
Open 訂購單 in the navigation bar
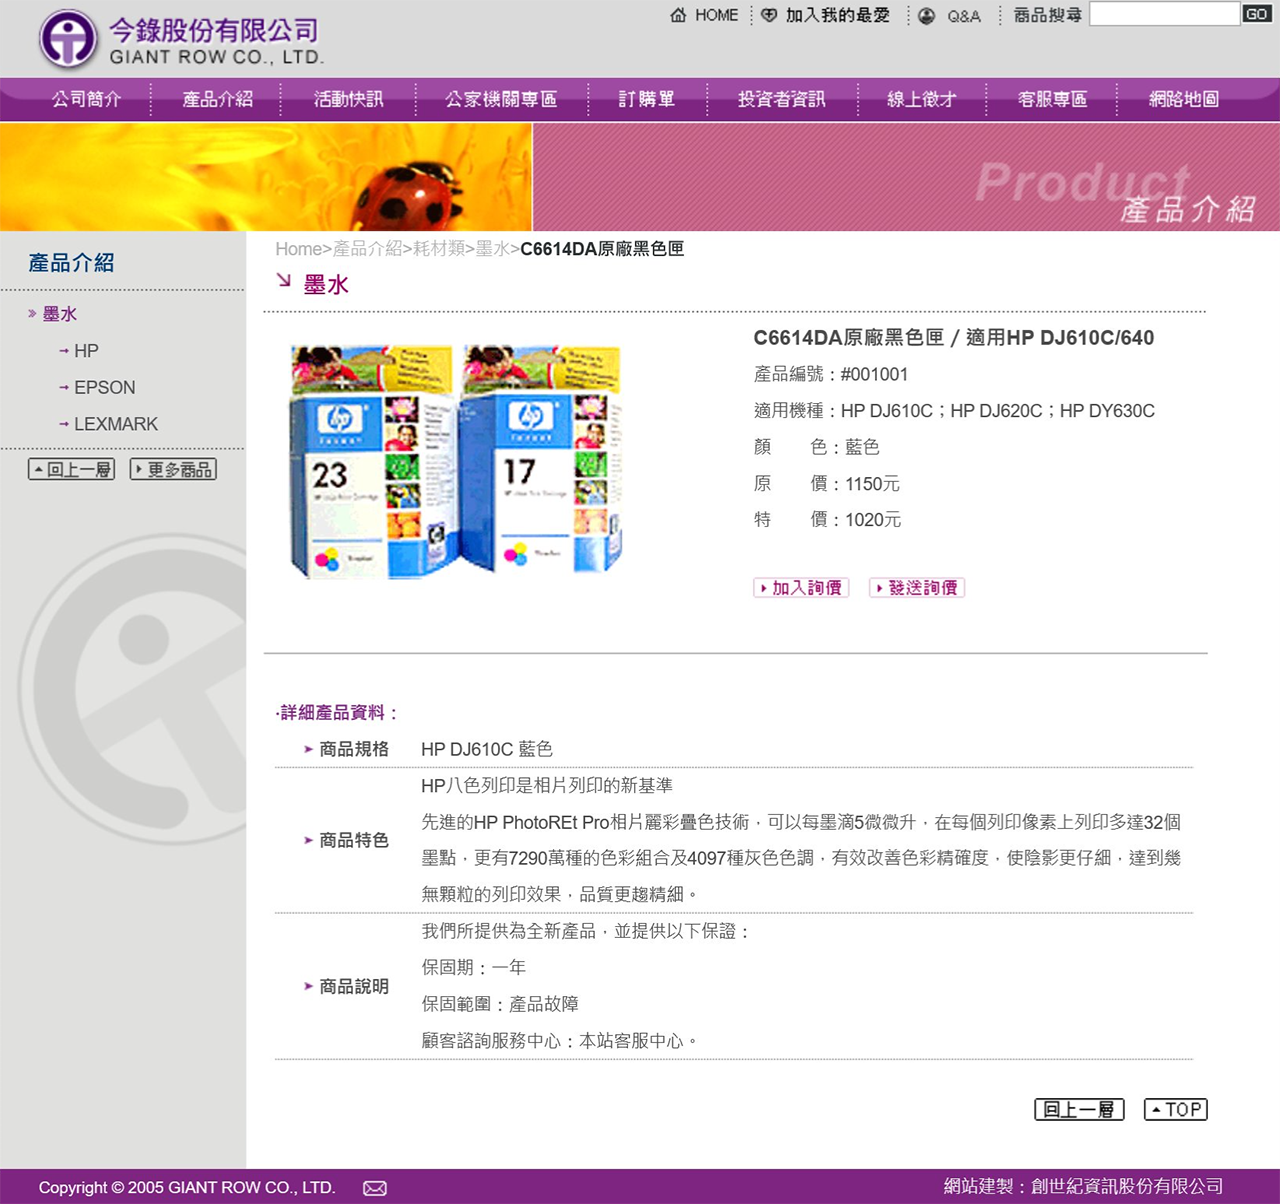[647, 99]
